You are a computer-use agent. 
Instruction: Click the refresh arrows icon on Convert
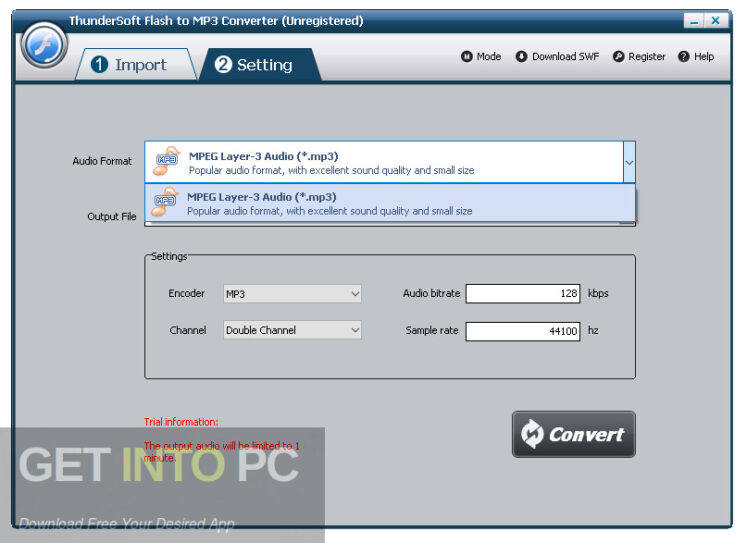tap(532, 433)
